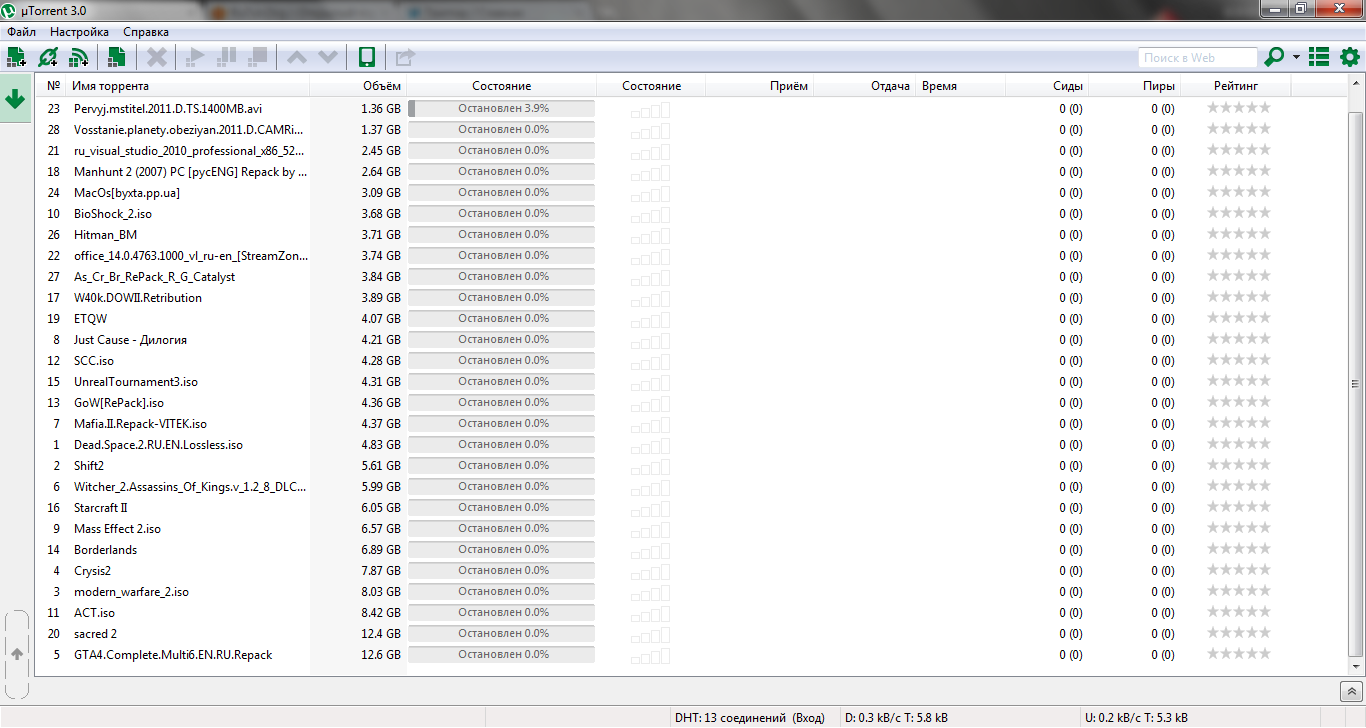Click the Add Torrent toolbar icon
This screenshot has height=728, width=1366.
tap(16, 57)
